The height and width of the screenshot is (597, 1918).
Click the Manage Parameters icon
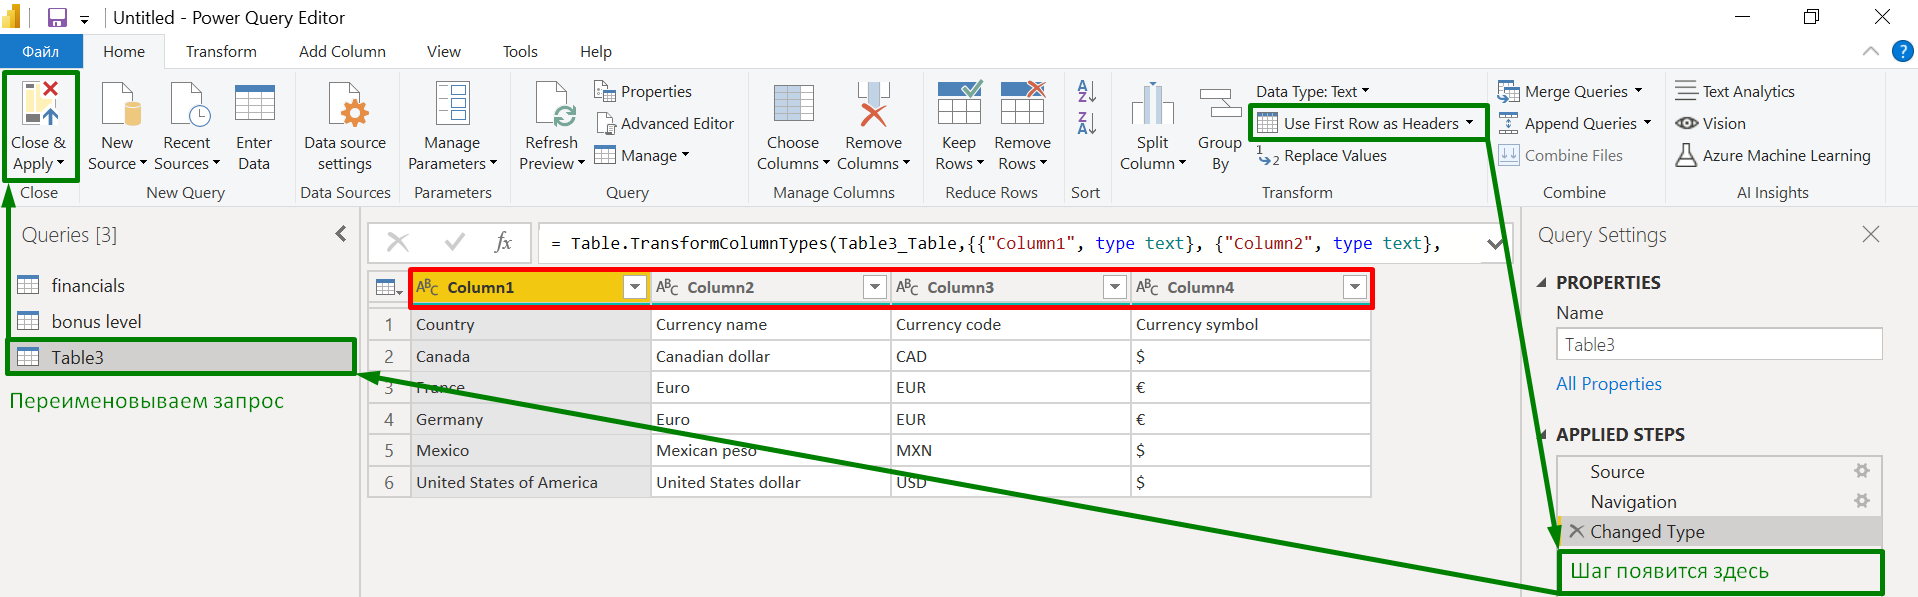pyautogui.click(x=452, y=103)
